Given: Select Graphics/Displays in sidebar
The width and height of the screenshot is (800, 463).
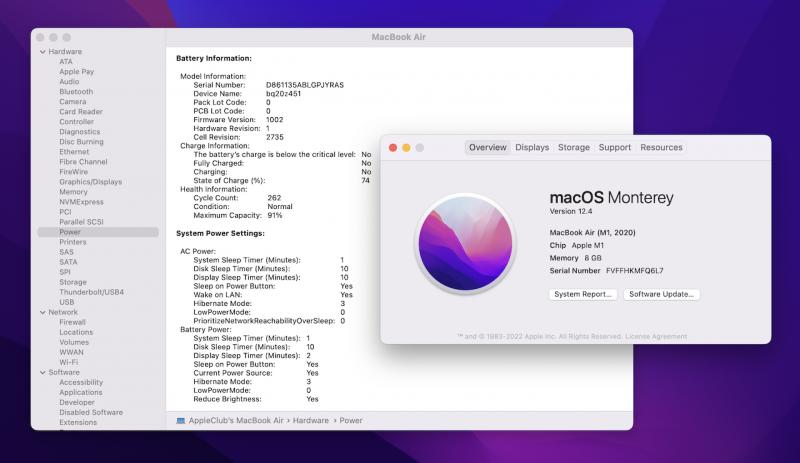Looking at the screenshot, I should pyautogui.click(x=90, y=182).
